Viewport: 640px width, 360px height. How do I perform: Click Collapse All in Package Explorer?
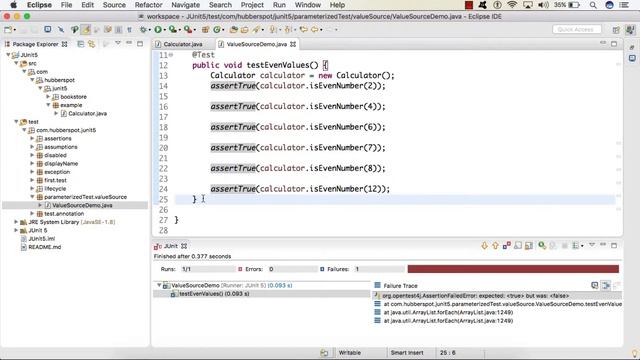click(x=81, y=44)
